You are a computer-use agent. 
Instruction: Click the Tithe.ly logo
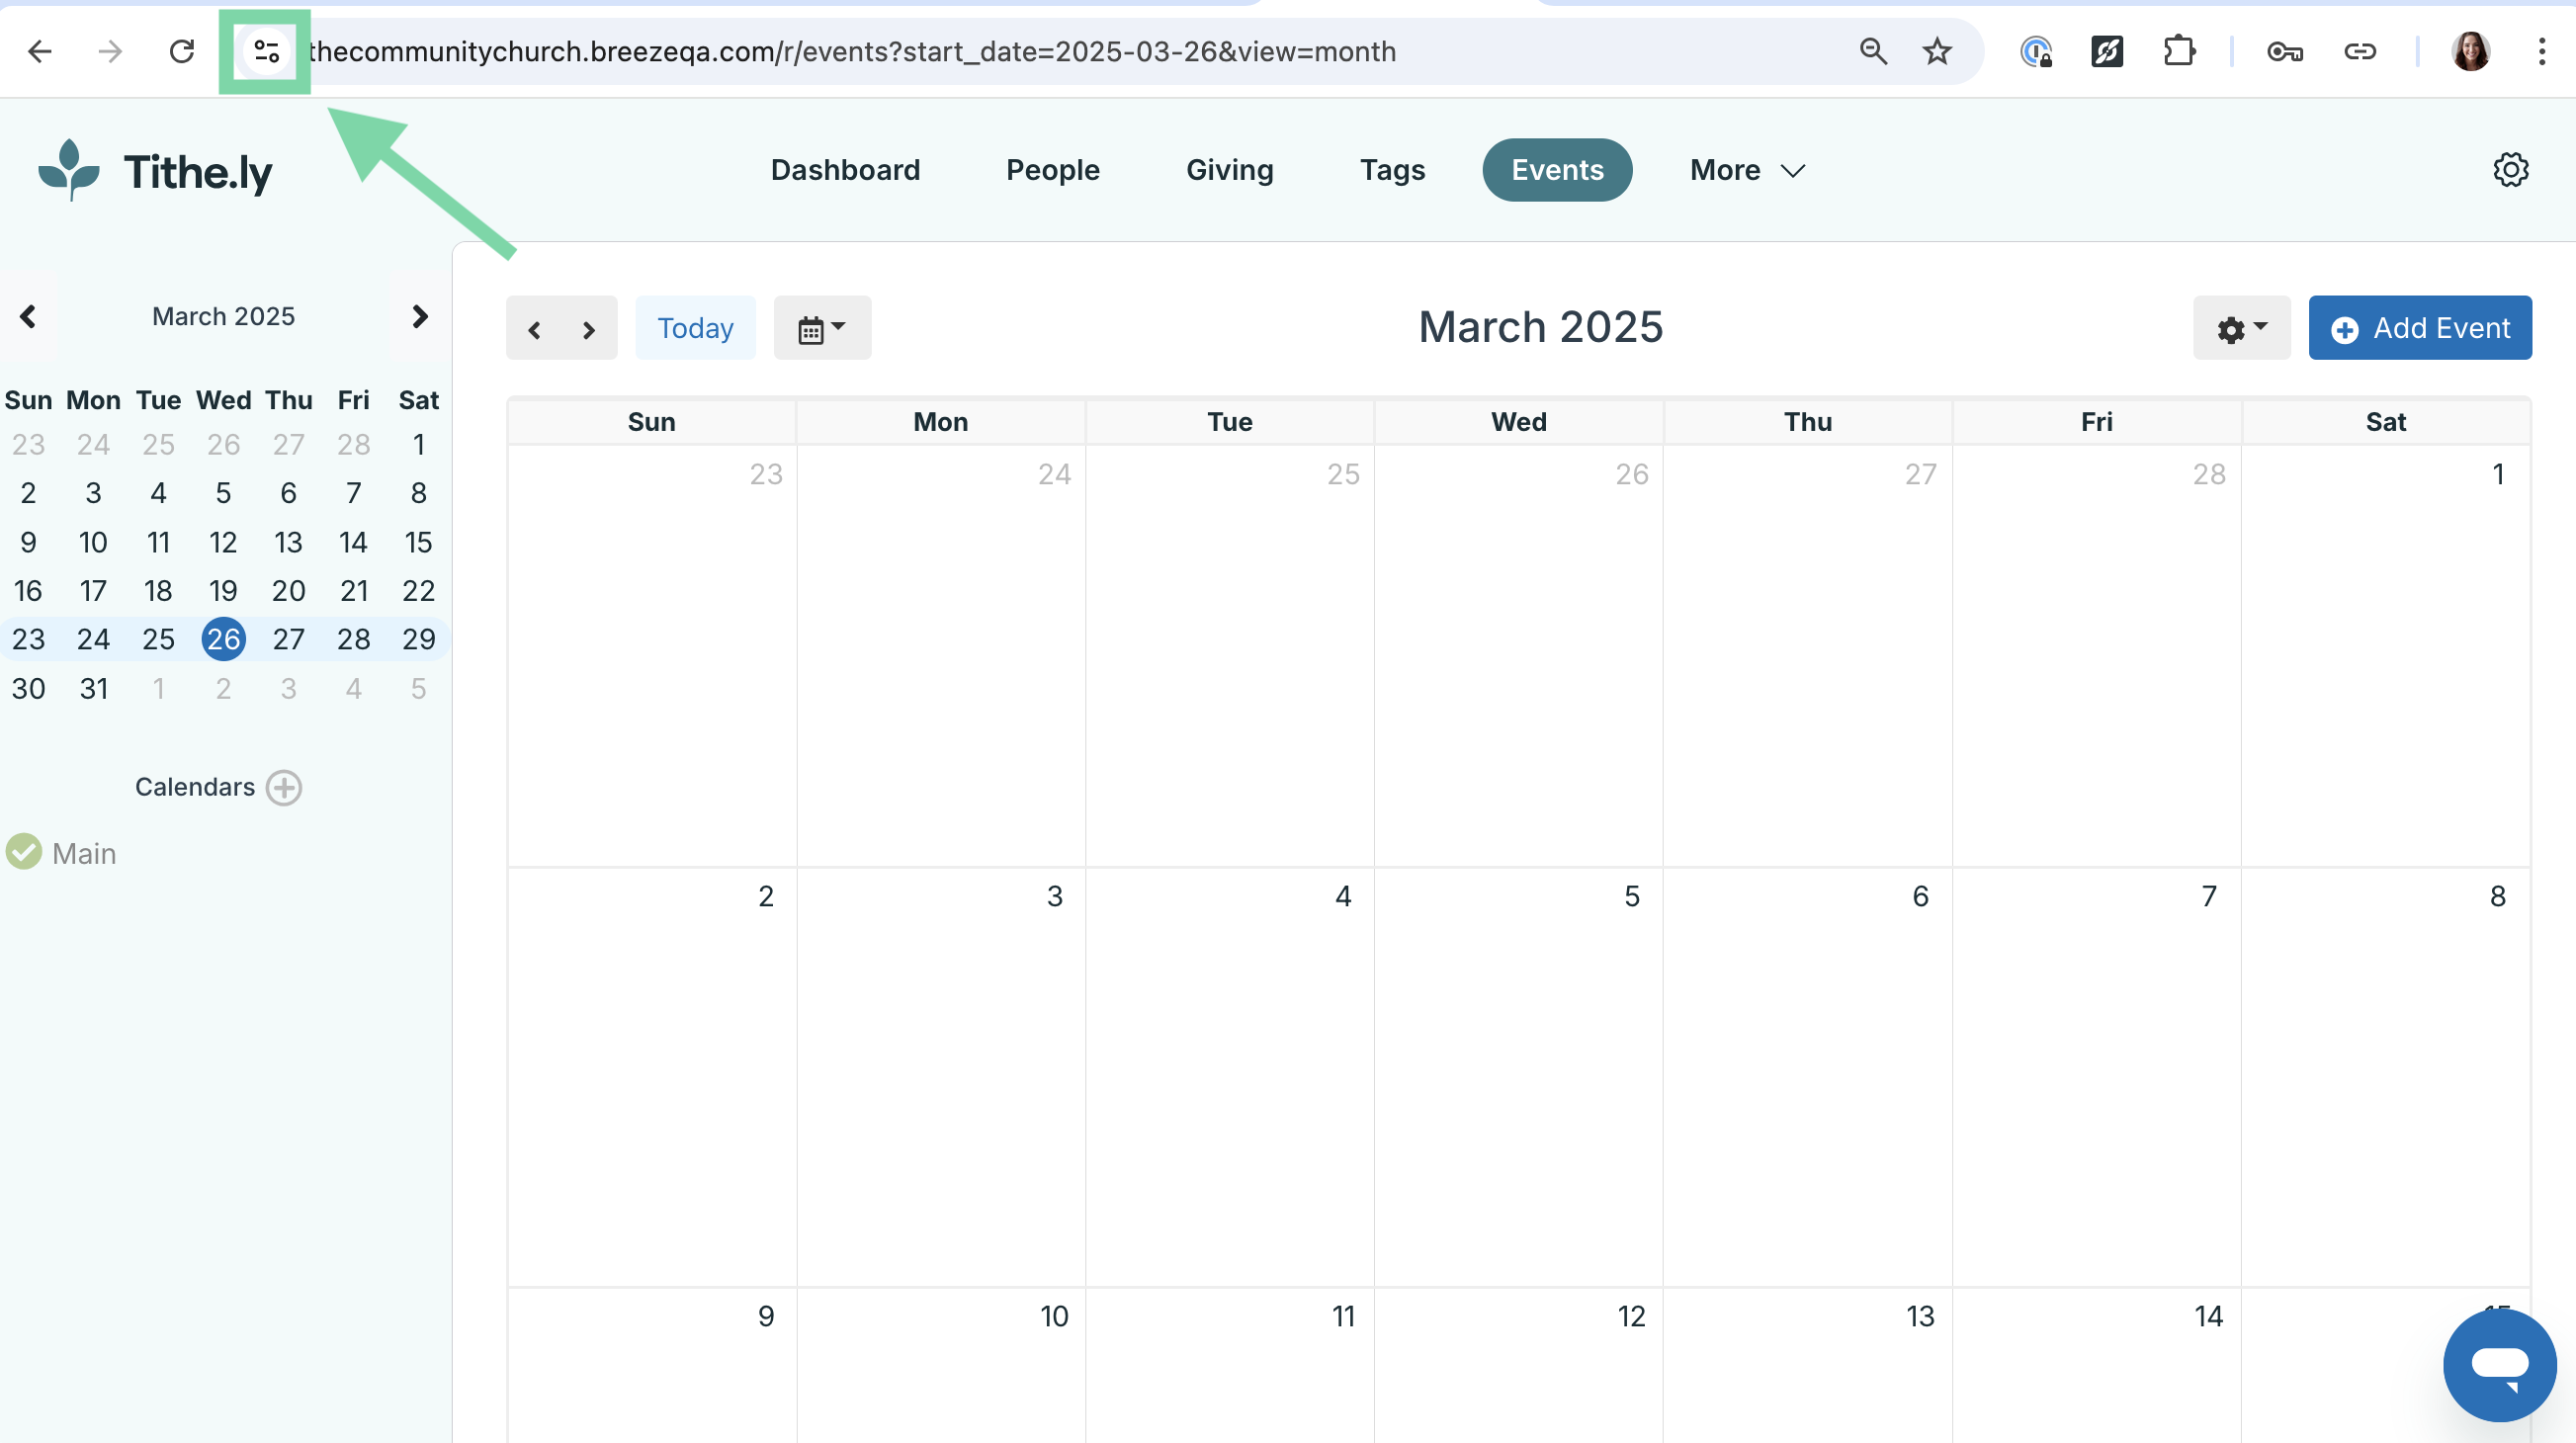(x=155, y=171)
